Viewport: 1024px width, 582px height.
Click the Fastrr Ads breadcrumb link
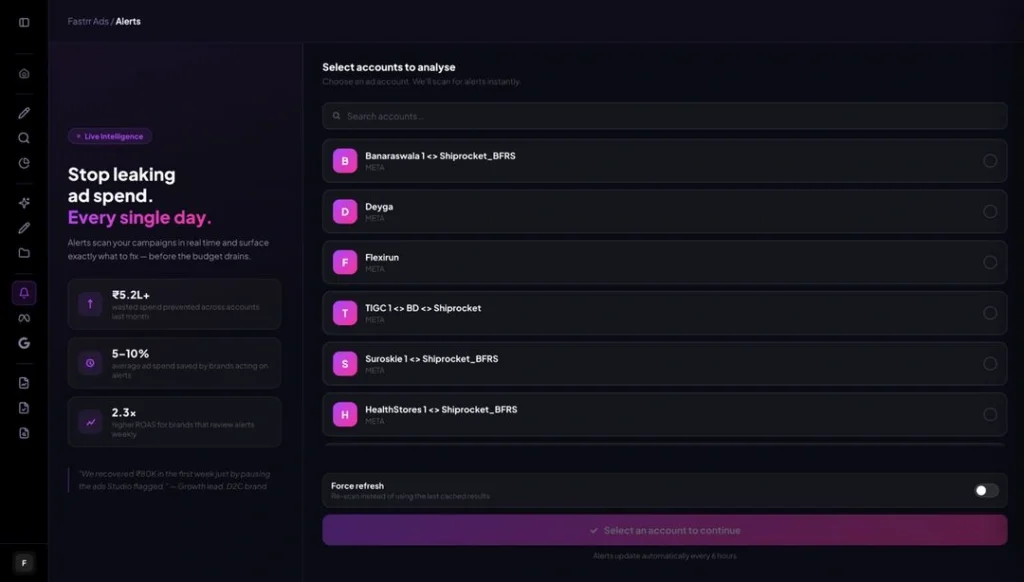(x=88, y=22)
